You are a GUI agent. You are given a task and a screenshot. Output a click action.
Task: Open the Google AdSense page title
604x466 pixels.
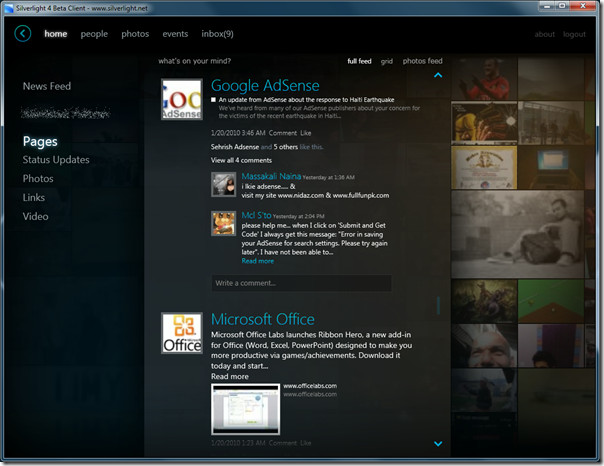(265, 85)
